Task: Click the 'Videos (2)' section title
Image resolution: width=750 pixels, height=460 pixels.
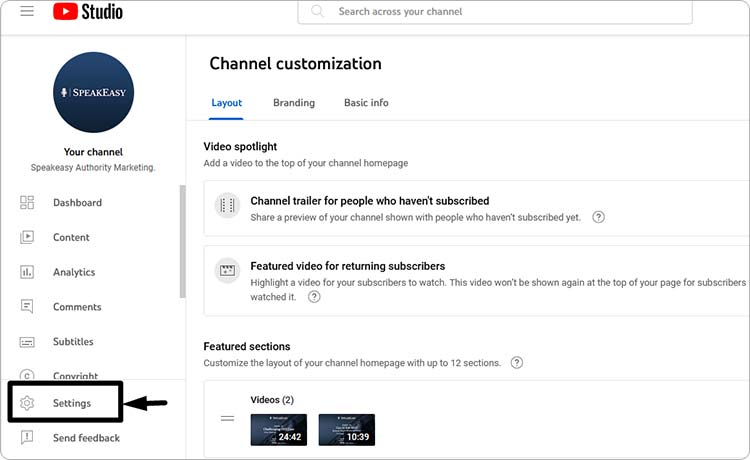Action: point(272,400)
